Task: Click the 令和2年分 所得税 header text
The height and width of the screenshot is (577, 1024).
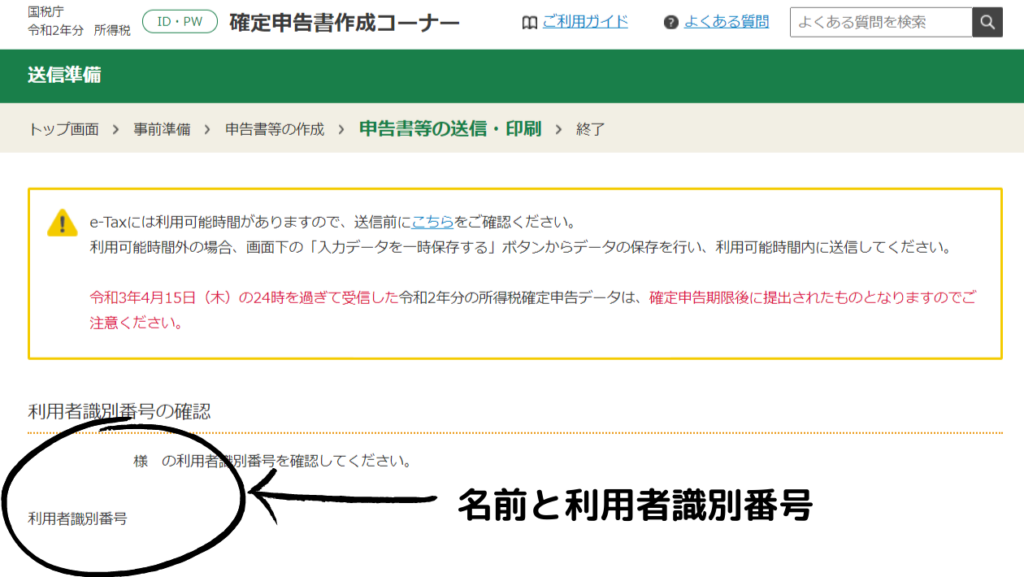Action: pos(79,31)
